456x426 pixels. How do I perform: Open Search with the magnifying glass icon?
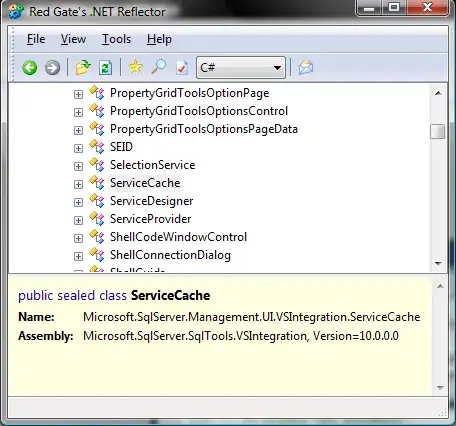159,67
